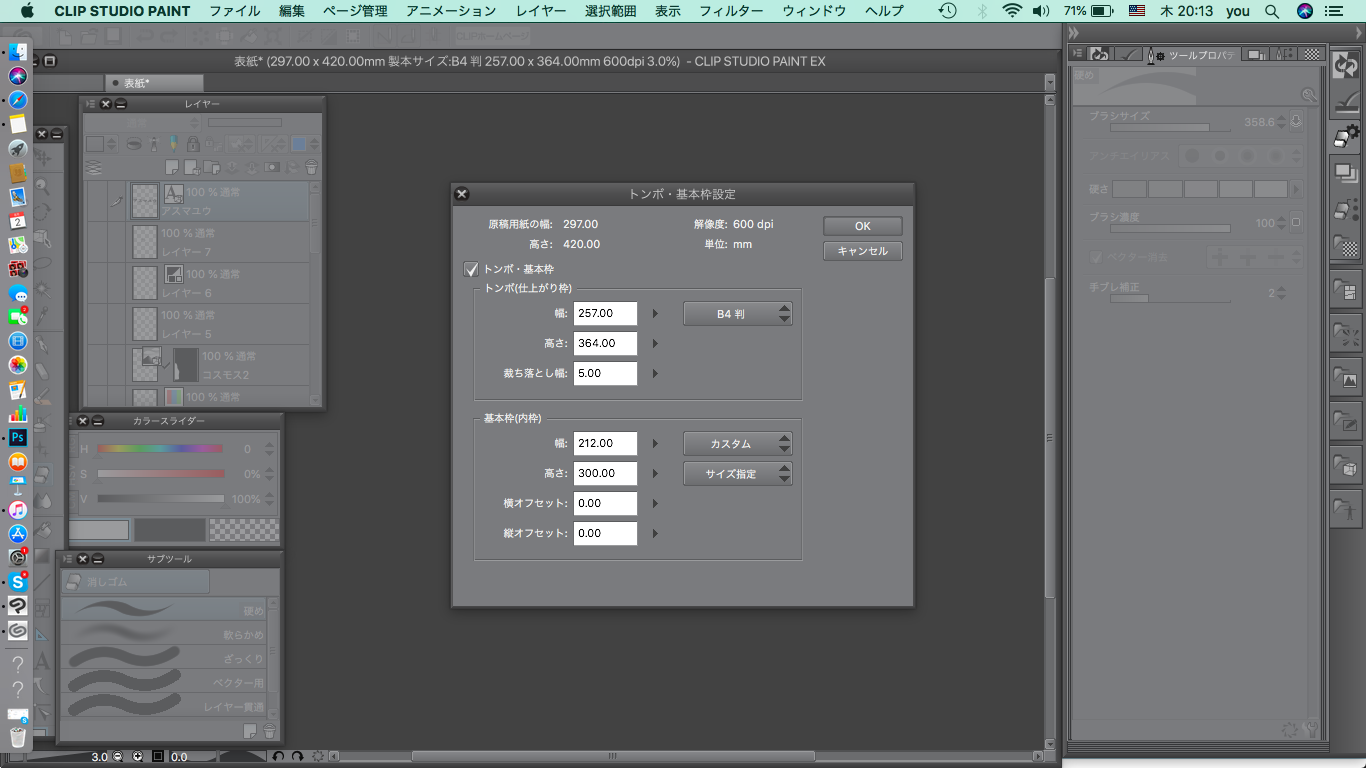Image resolution: width=1366 pixels, height=768 pixels.
Task: Open the eraser-with-gear sub tool detail icon
Action: click(x=1346, y=136)
